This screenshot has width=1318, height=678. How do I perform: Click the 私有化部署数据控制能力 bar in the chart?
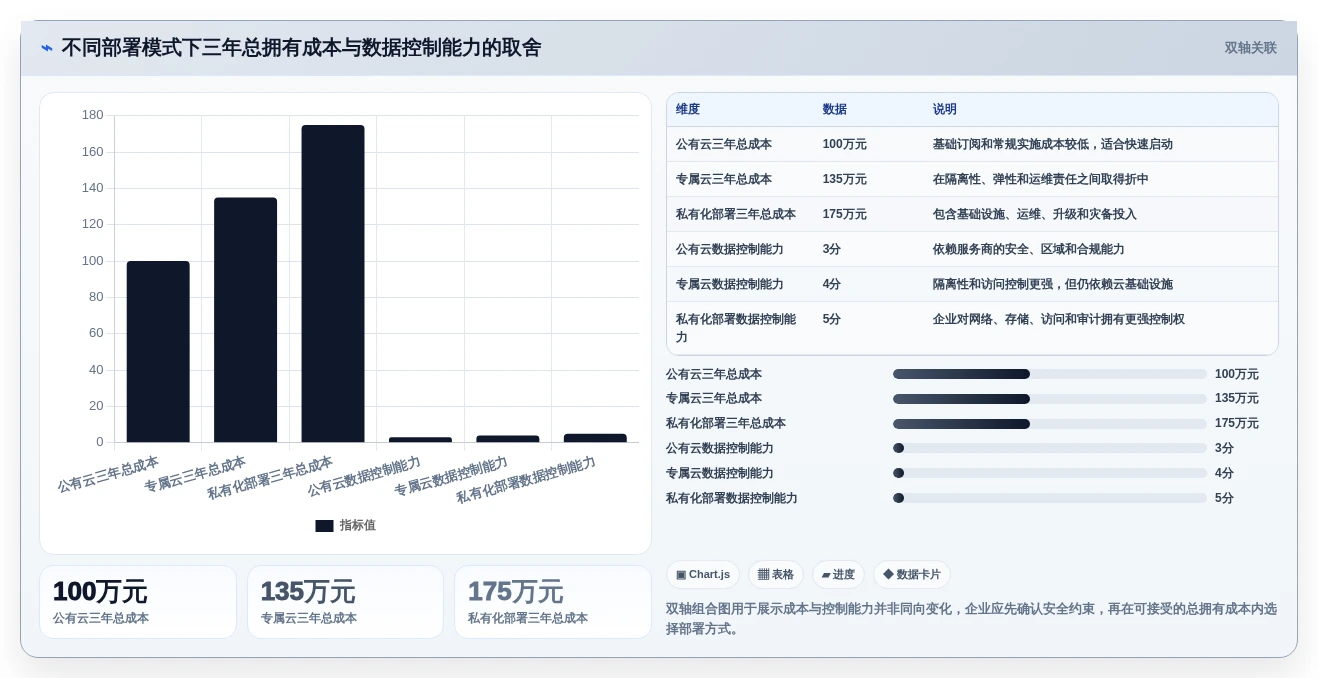point(595,437)
